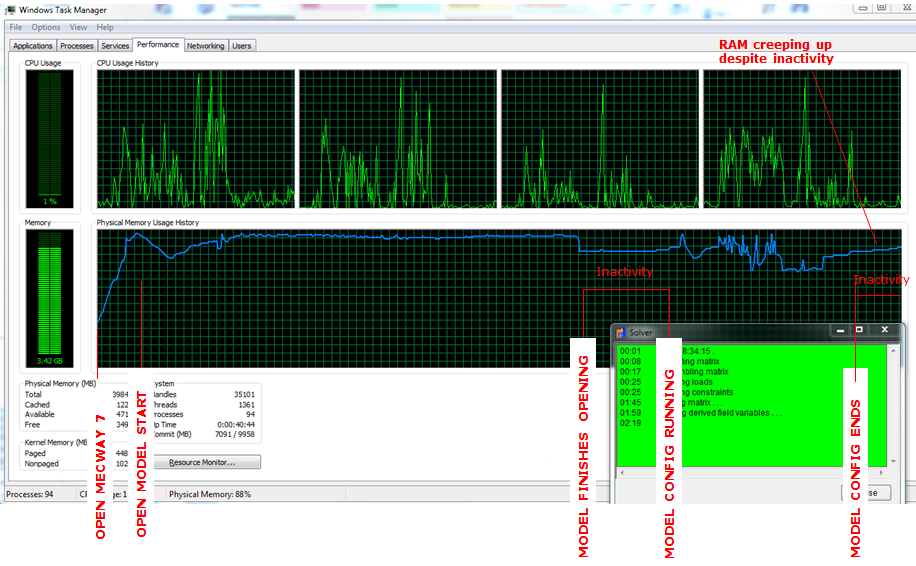Click the third CPU usage history graph
The image size is (916, 566).
tap(600, 139)
